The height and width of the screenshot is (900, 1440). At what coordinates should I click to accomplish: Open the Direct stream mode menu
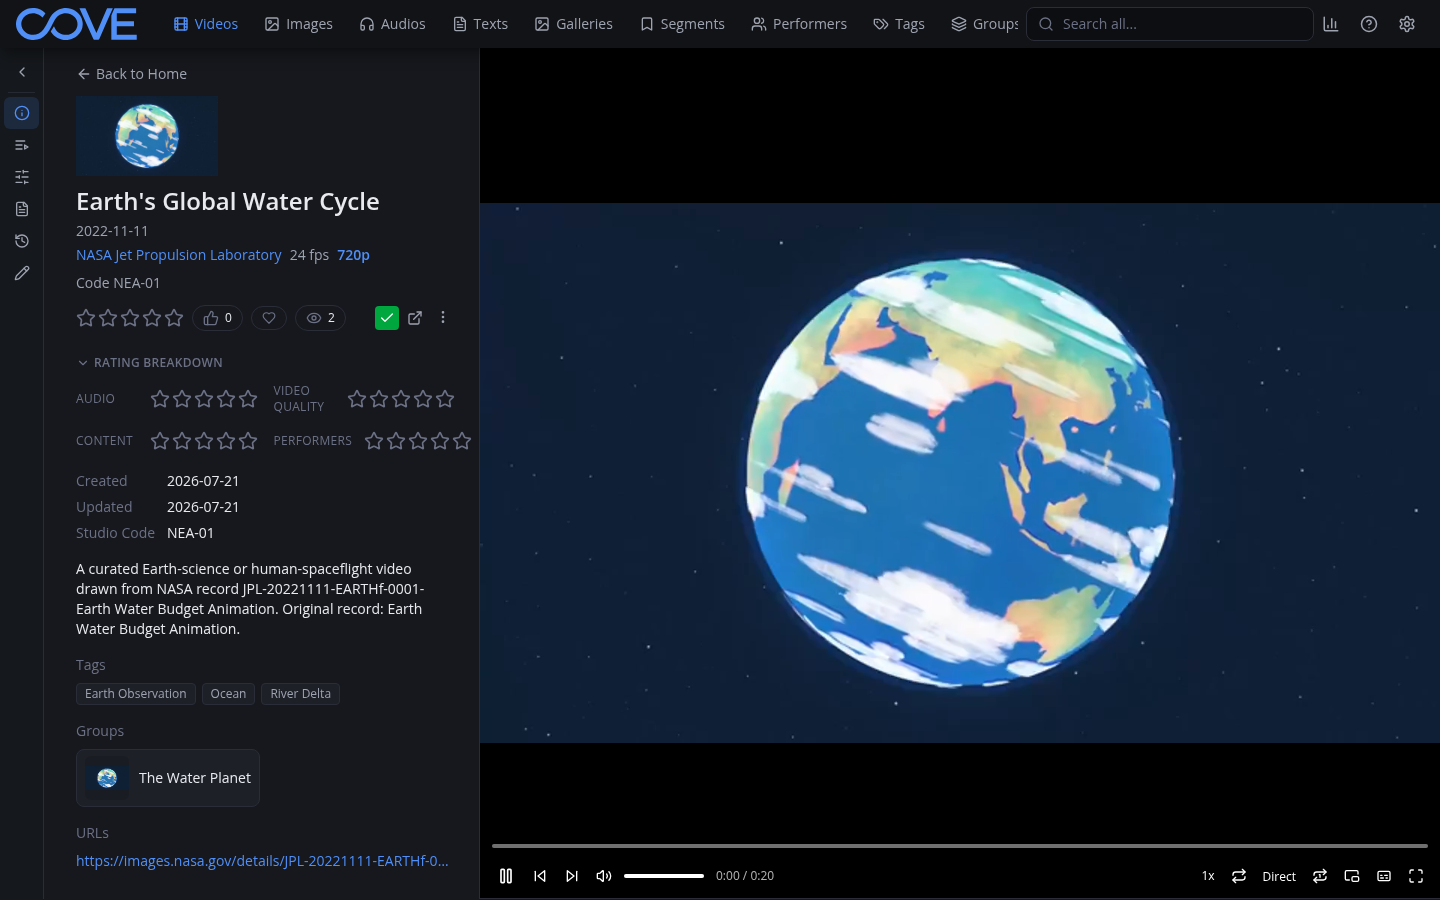tap(1279, 876)
